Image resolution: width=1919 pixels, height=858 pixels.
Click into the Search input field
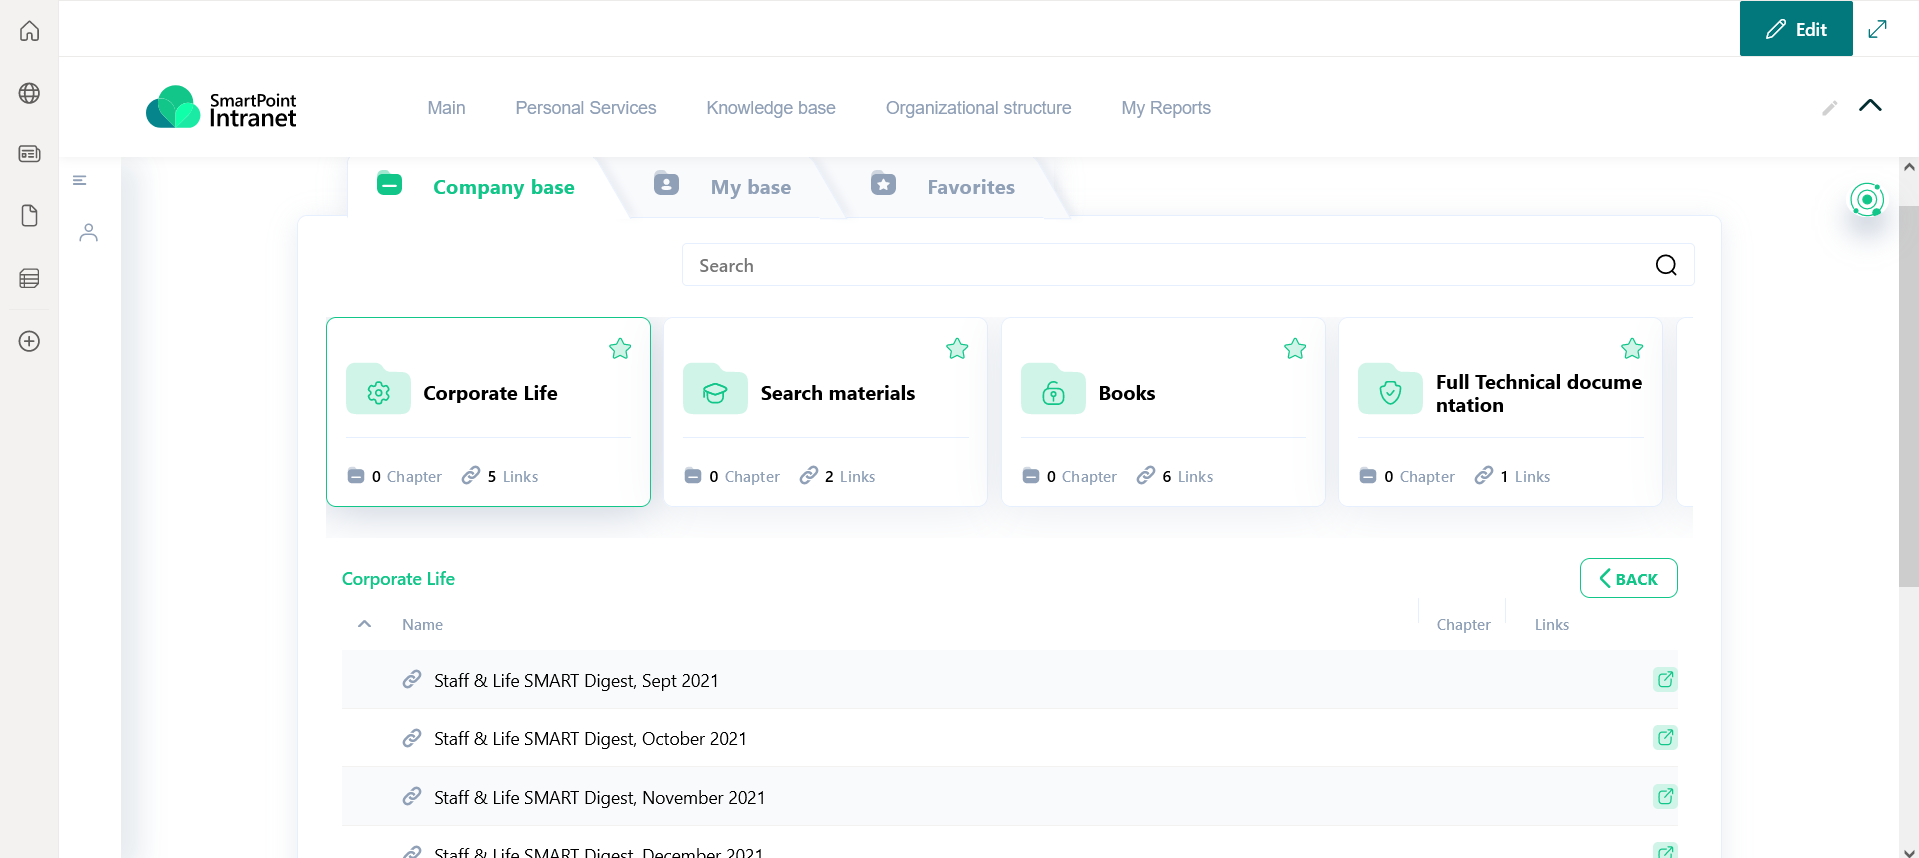pyautogui.click(x=1160, y=266)
